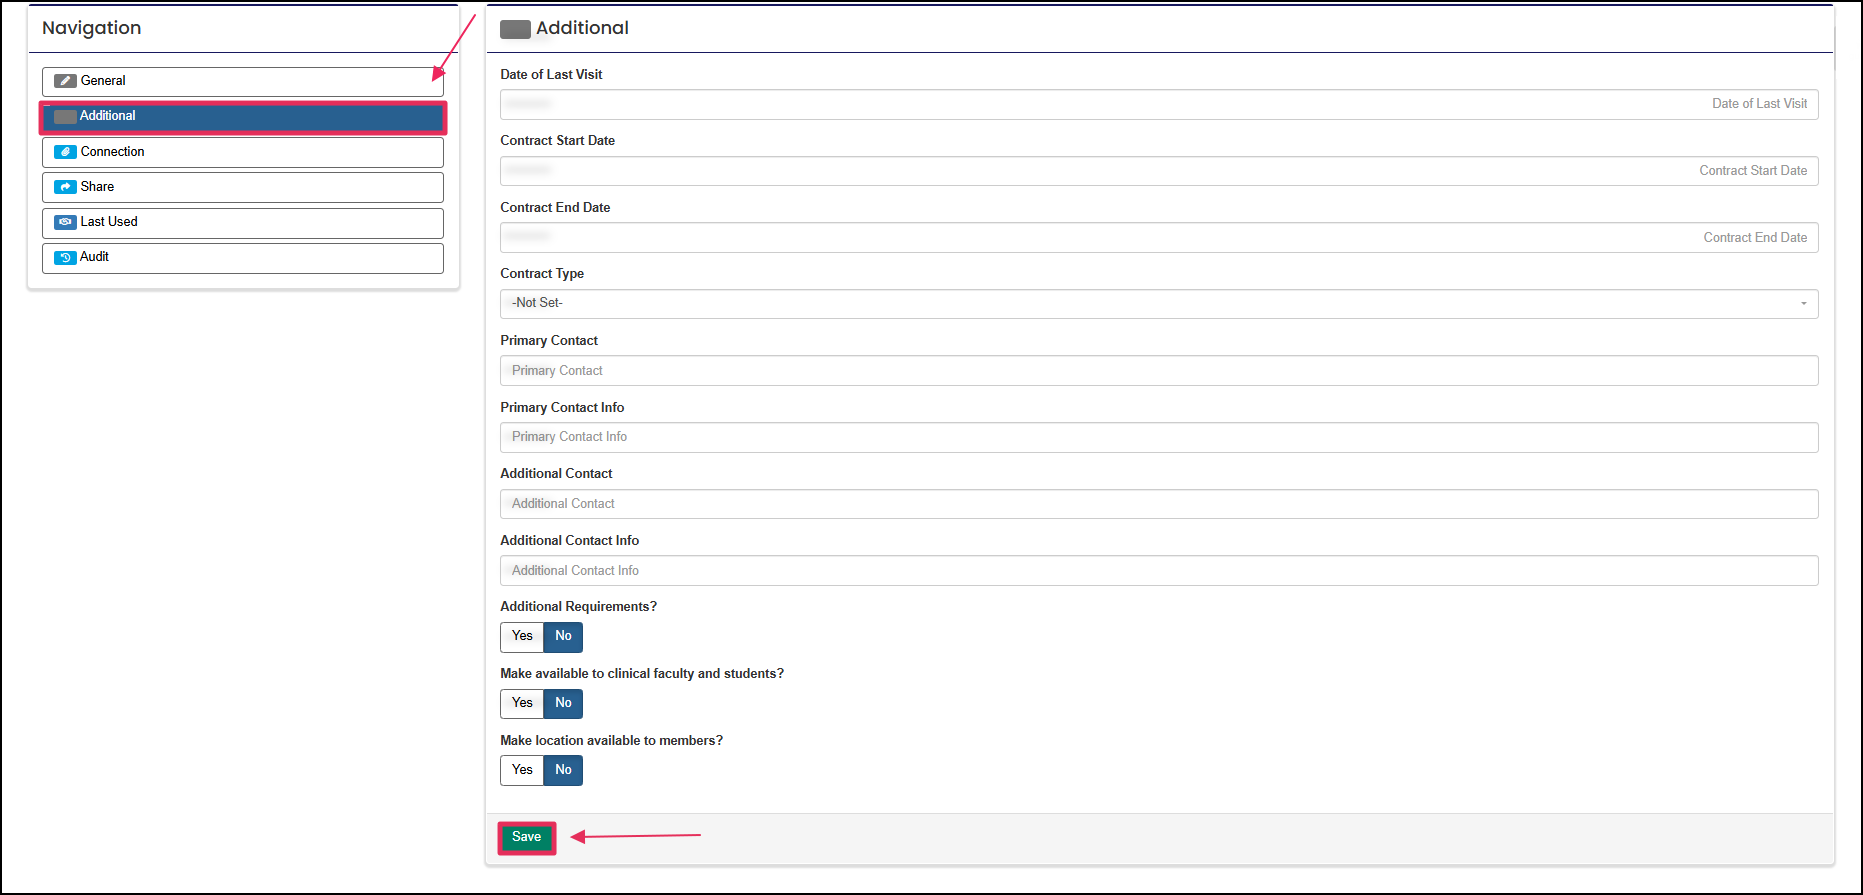
Task: Click the Save button
Action: pos(527,838)
